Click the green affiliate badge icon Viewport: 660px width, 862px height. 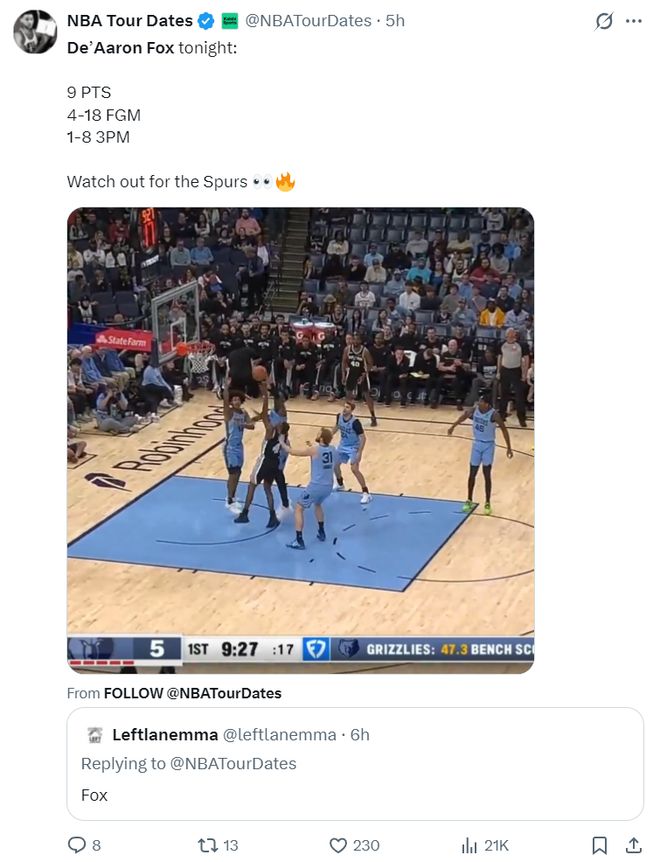[229, 21]
